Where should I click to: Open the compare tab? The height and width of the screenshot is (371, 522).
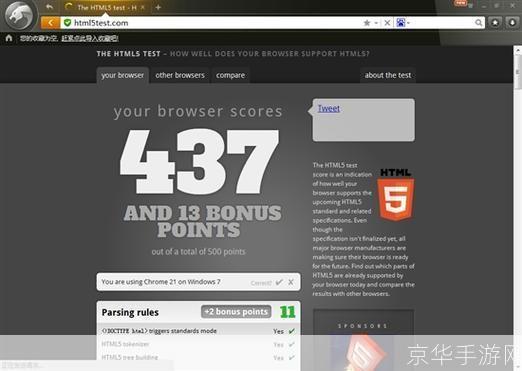(x=230, y=75)
